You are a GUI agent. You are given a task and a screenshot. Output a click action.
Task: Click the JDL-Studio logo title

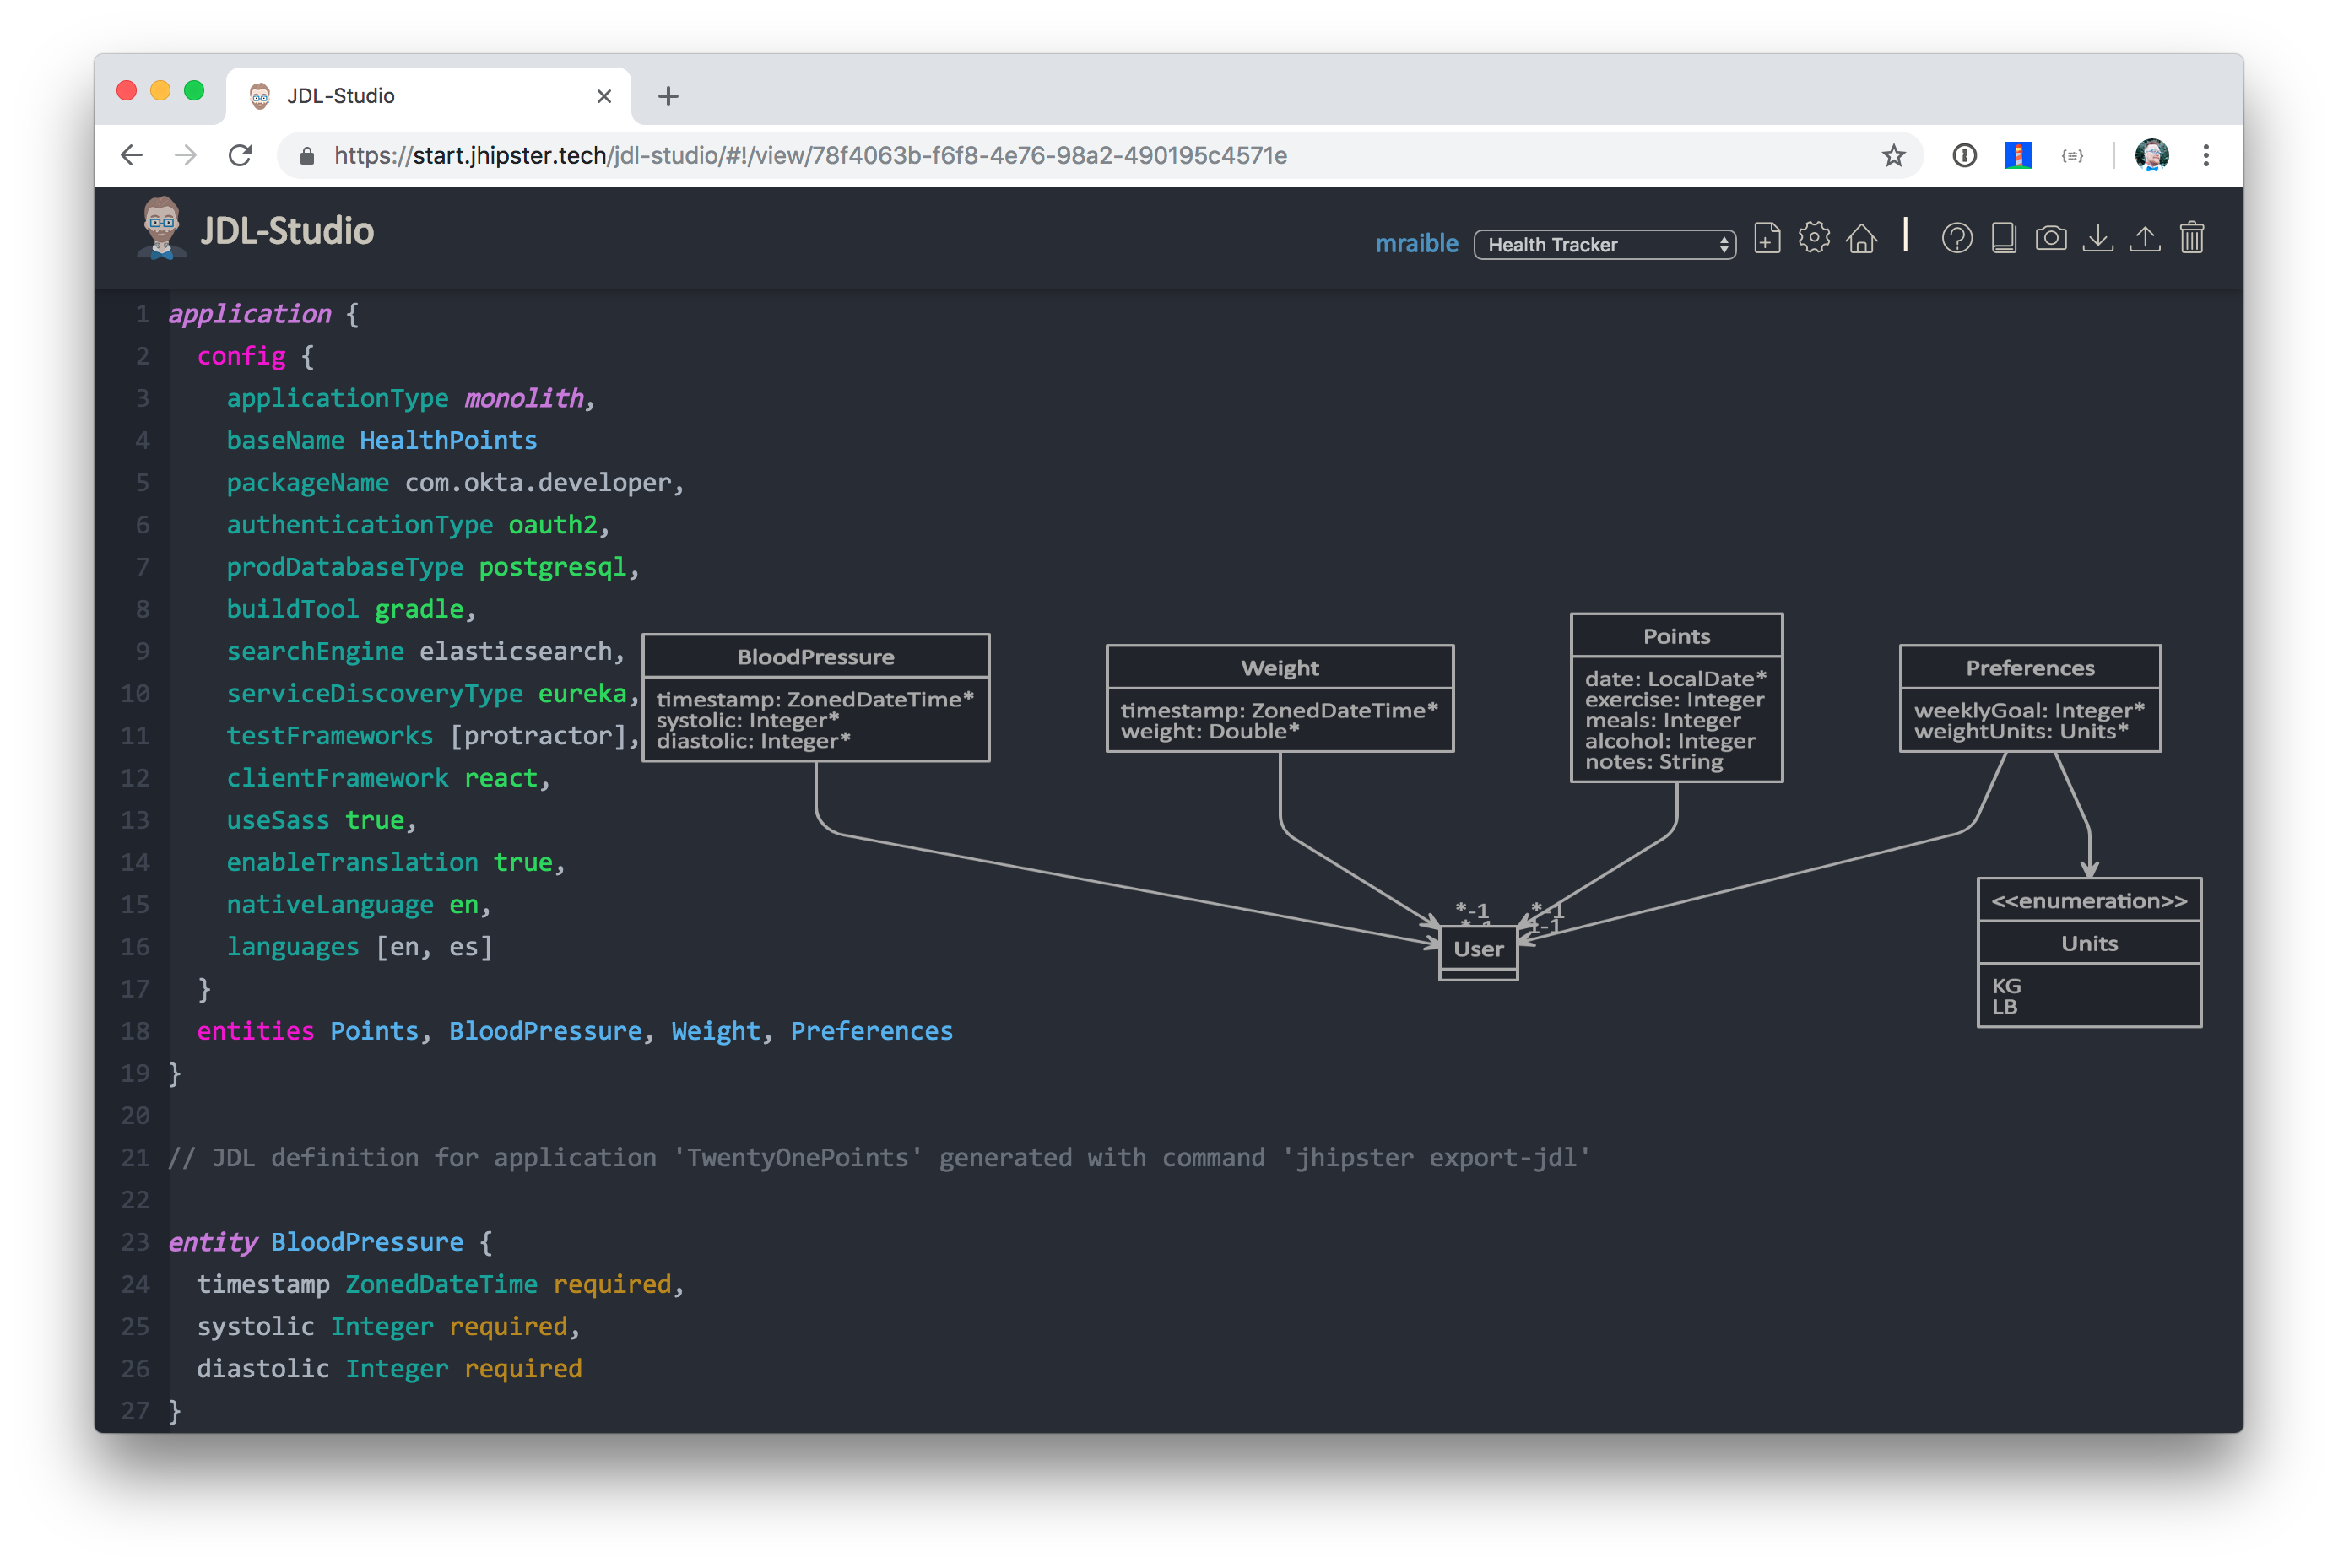click(x=286, y=231)
